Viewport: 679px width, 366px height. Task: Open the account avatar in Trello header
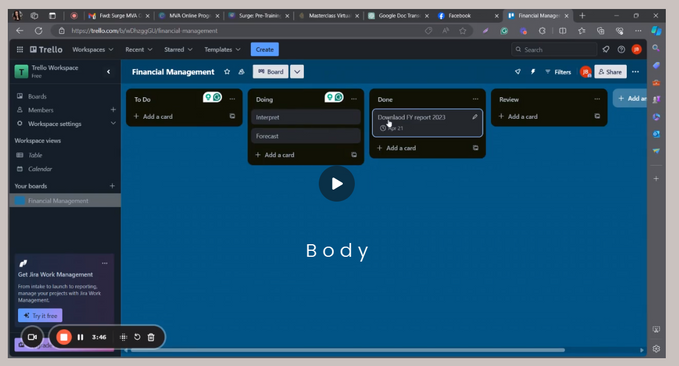[637, 49]
